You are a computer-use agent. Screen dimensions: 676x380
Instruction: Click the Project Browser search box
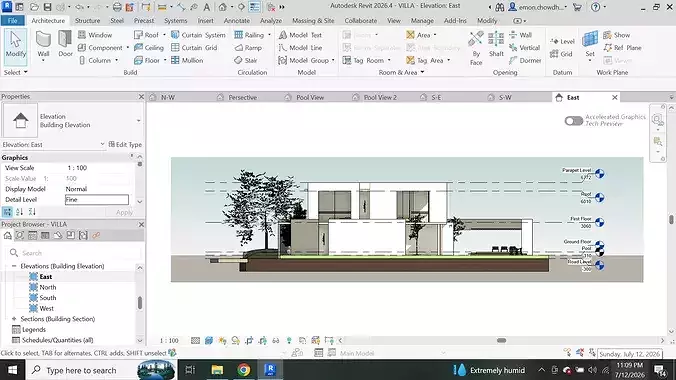point(73,253)
